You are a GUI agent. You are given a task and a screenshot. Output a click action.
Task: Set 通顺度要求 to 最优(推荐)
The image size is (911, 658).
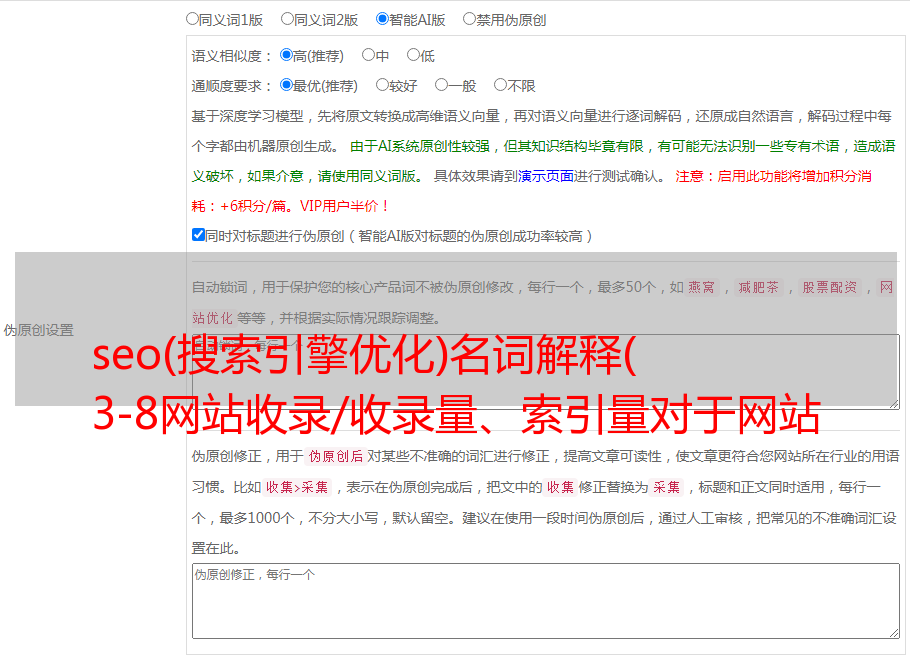pyautogui.click(x=286, y=85)
